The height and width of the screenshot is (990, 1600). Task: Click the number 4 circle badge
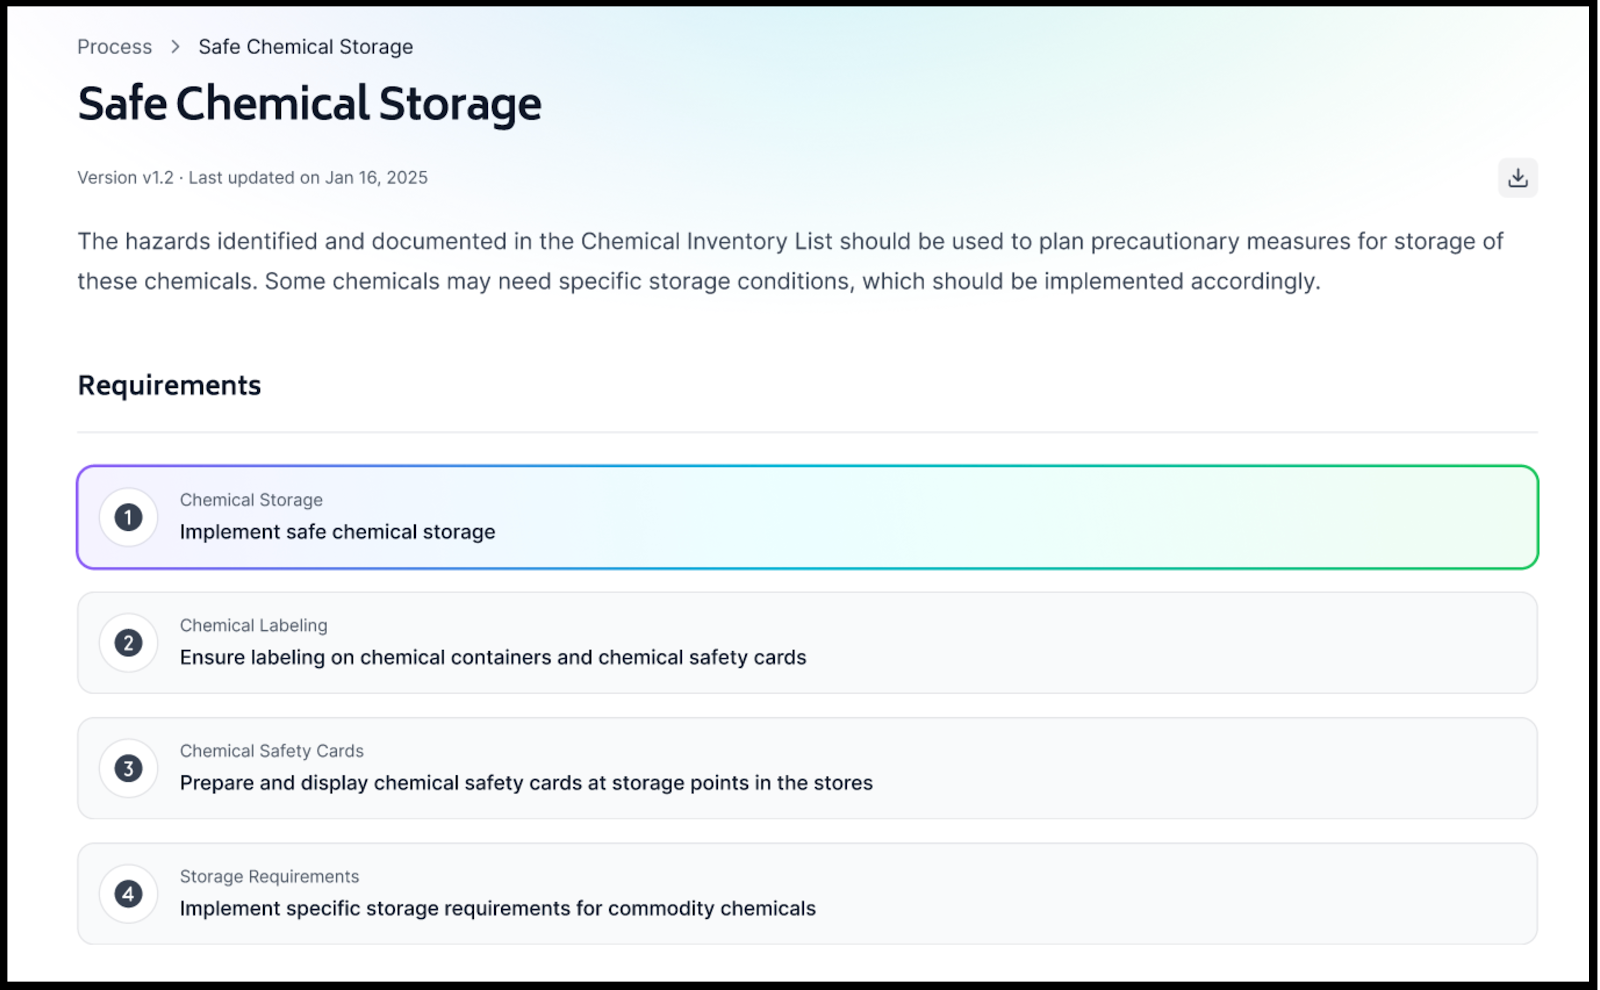(128, 894)
